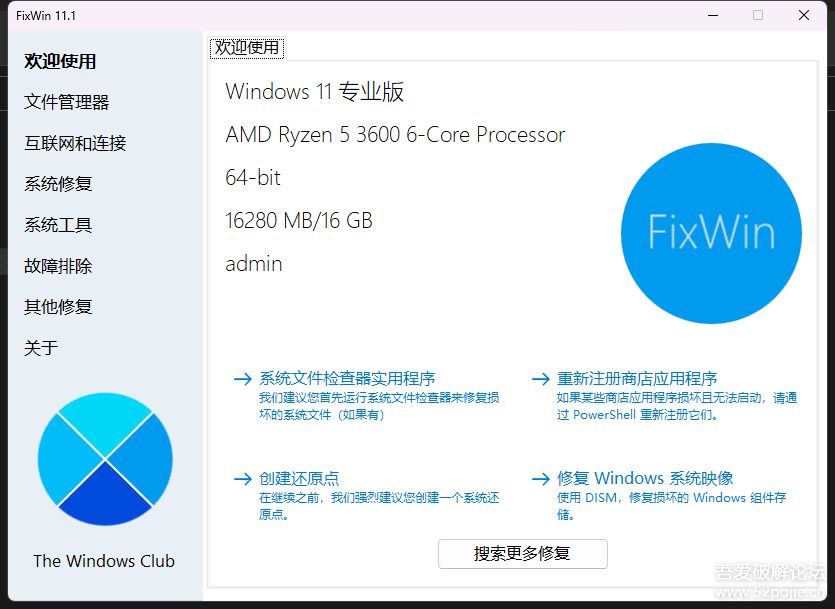835x609 pixels.
Task: Click The Windows Club text label
Action: 104,561
